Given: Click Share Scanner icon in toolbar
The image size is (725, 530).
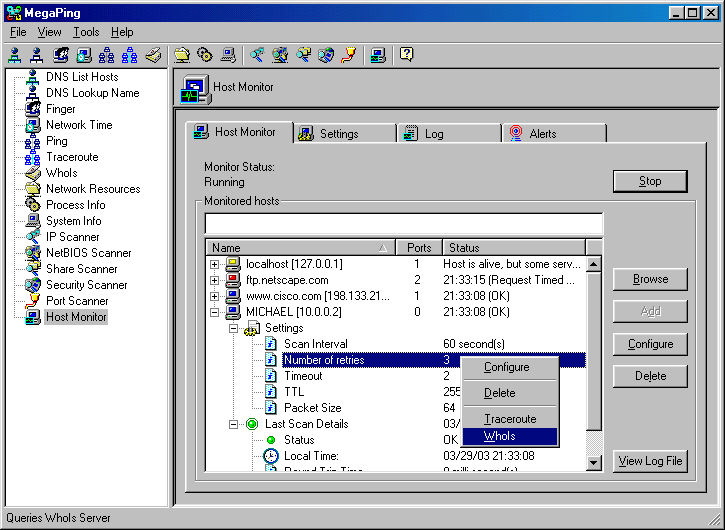Looking at the screenshot, I should pyautogui.click(x=303, y=55).
